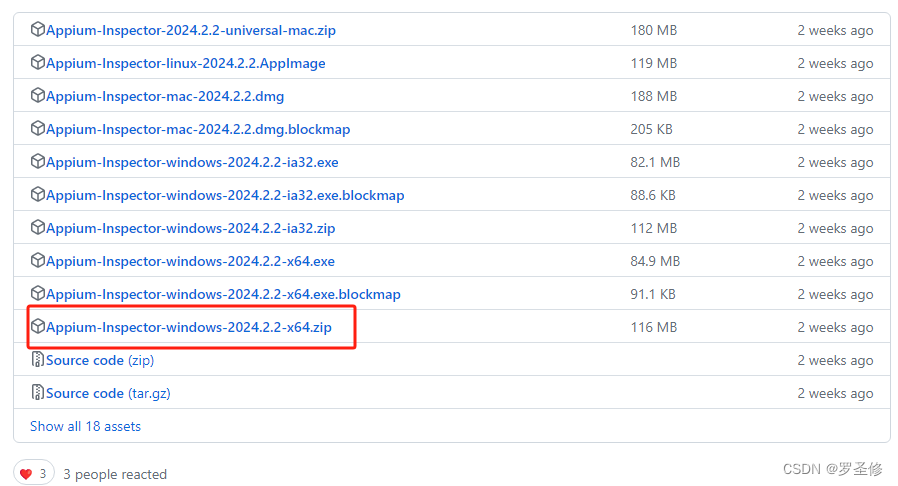Download Source code (tar.gz)
Screen dimensions: 898x486
click(108, 394)
